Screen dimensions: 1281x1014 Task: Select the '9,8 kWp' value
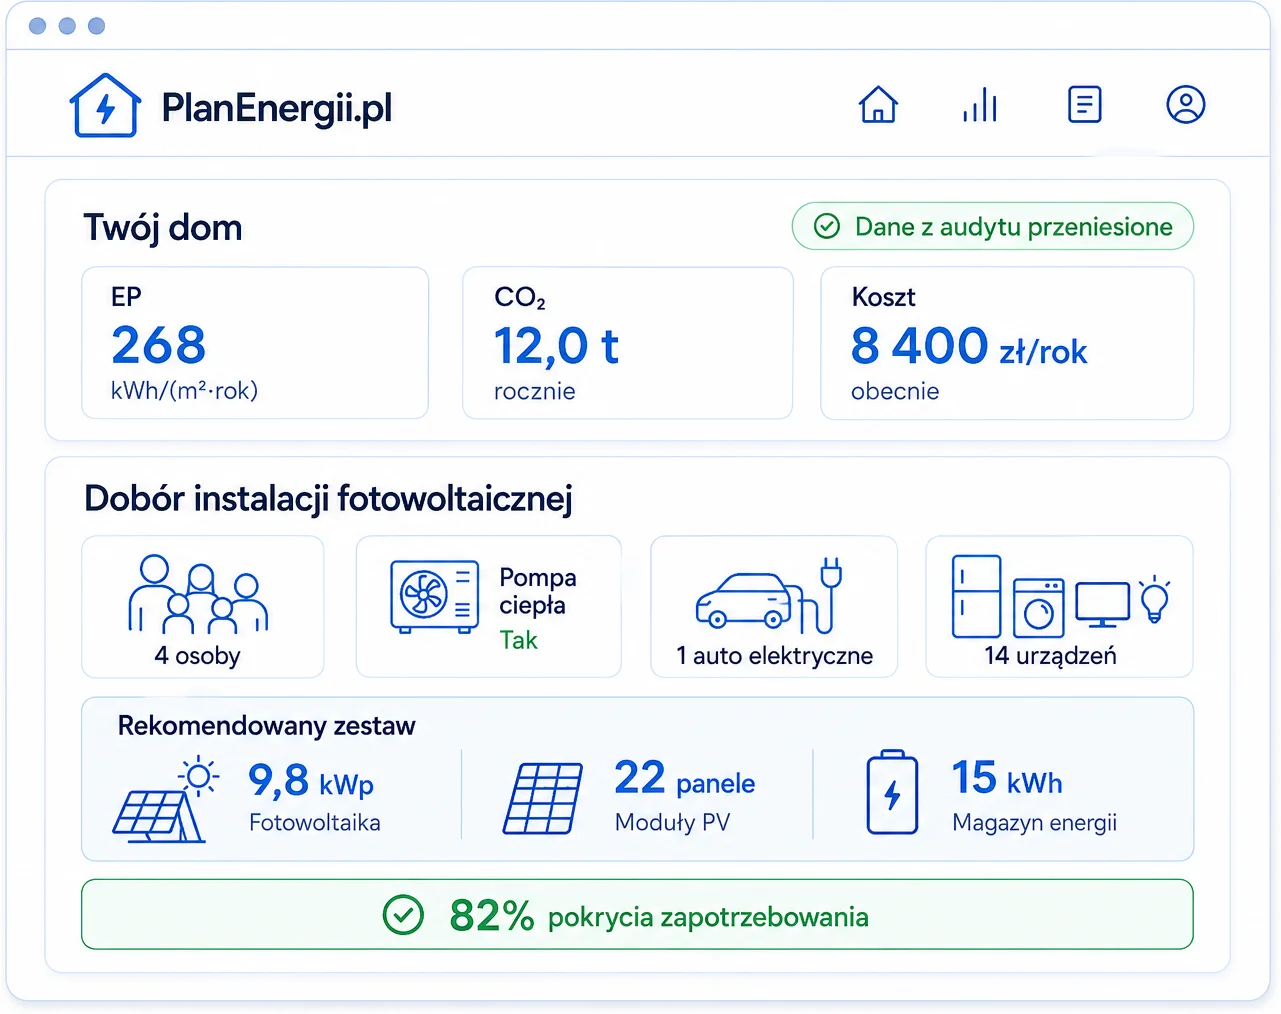(311, 780)
